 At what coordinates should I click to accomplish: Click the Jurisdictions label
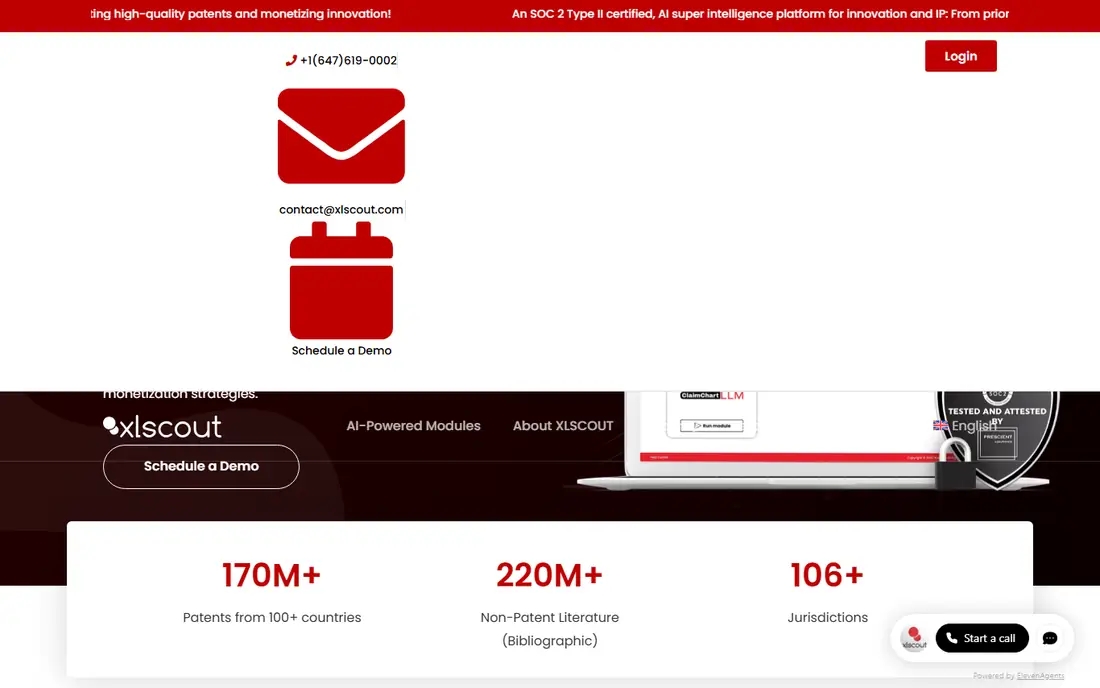click(x=827, y=618)
